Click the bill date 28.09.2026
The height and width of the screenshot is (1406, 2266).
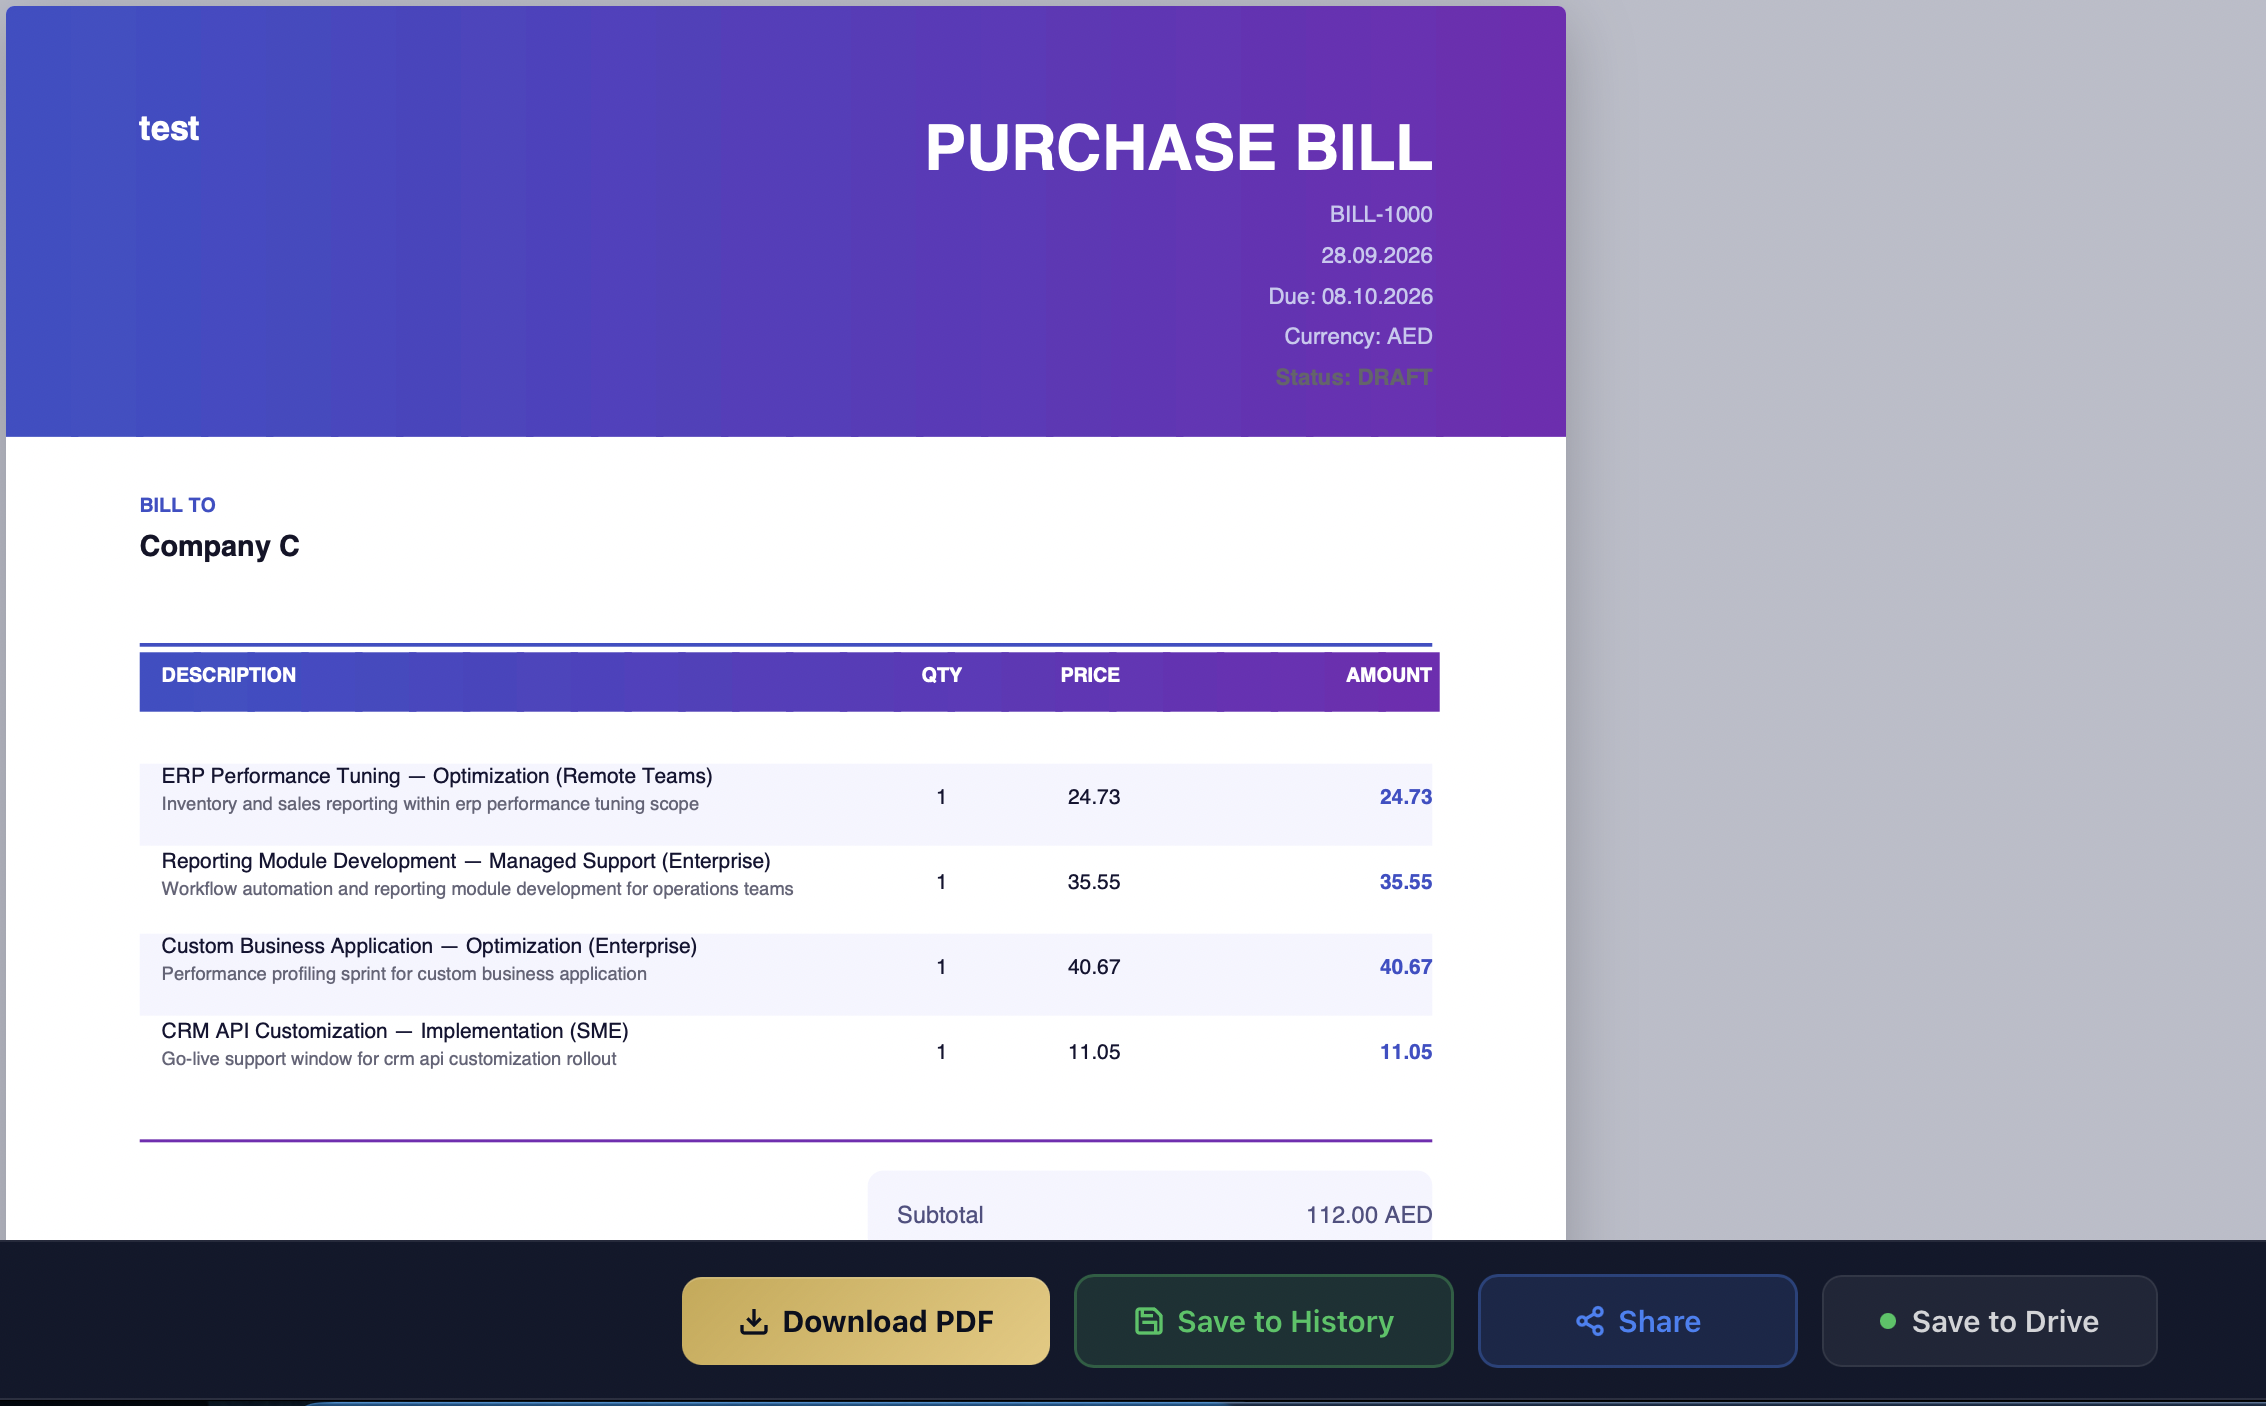(x=1376, y=255)
